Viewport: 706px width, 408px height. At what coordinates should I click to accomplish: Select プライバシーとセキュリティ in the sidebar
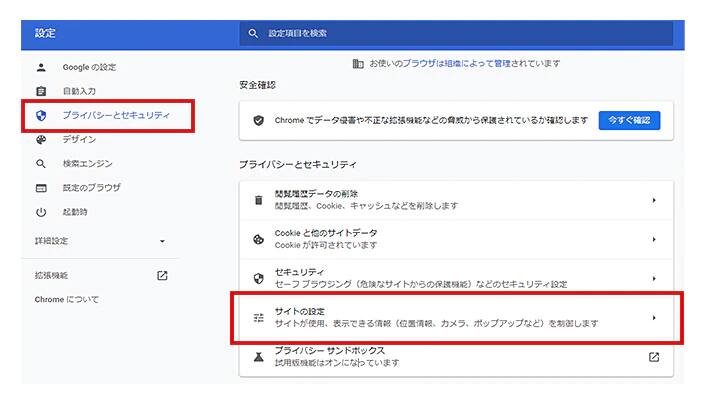point(116,115)
